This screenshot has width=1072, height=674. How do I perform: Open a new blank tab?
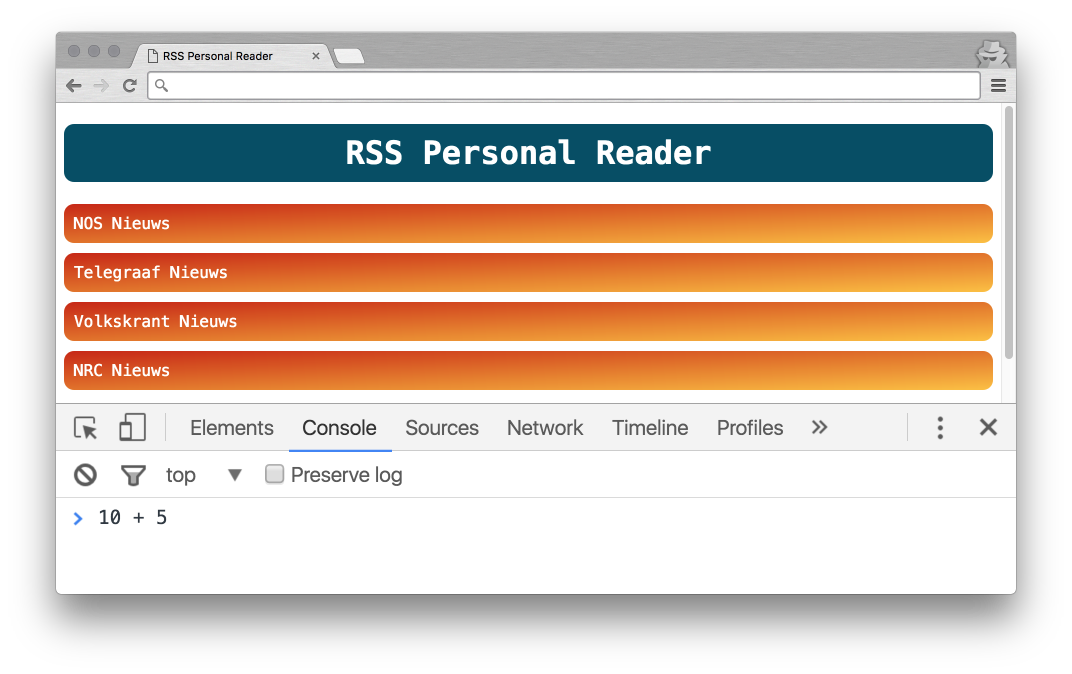(x=349, y=56)
